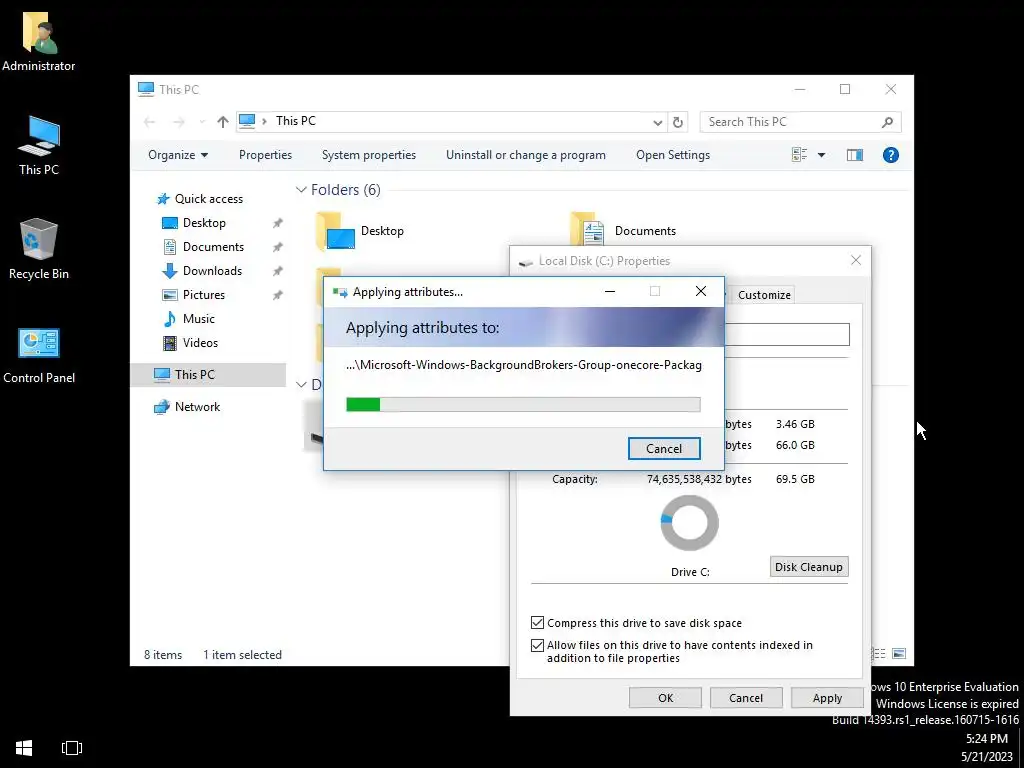Image resolution: width=1024 pixels, height=768 pixels.
Task: Click Disk Cleanup button
Action: pos(808,567)
